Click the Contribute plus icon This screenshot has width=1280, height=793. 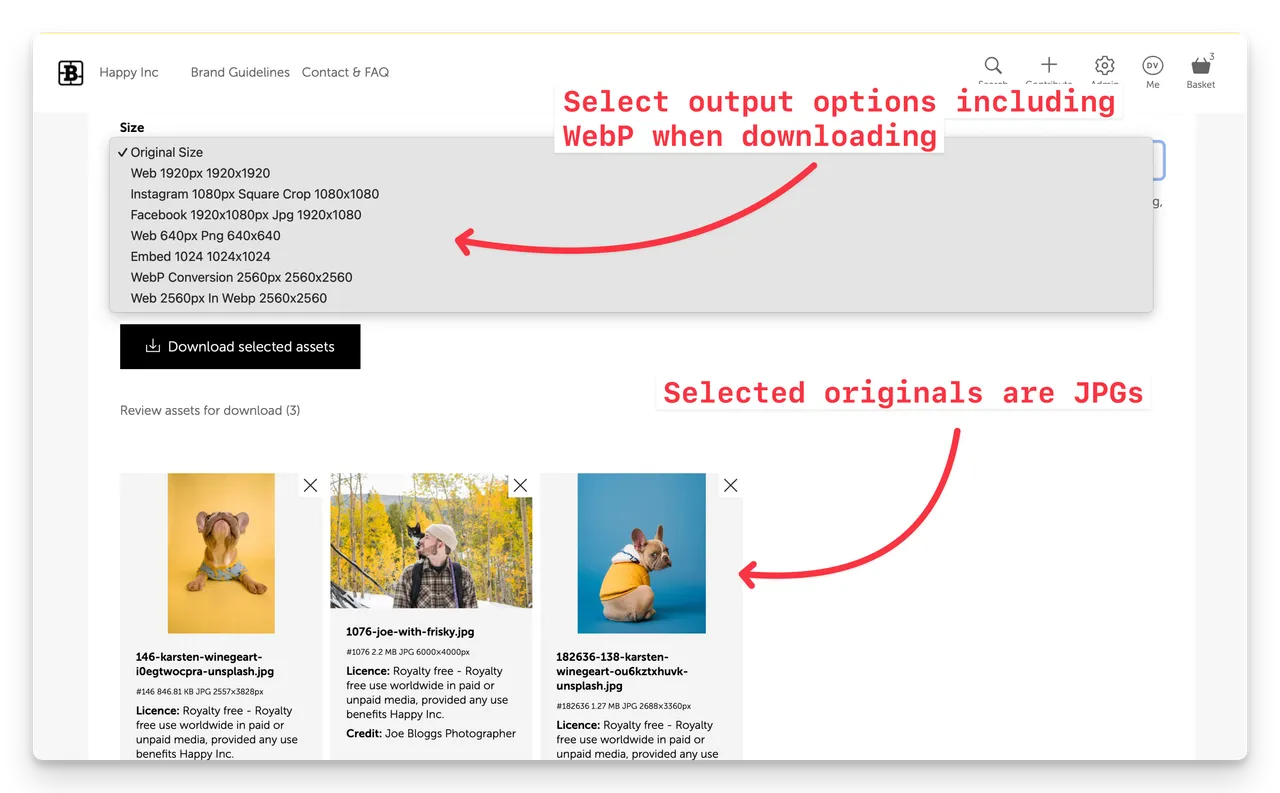coord(1048,65)
